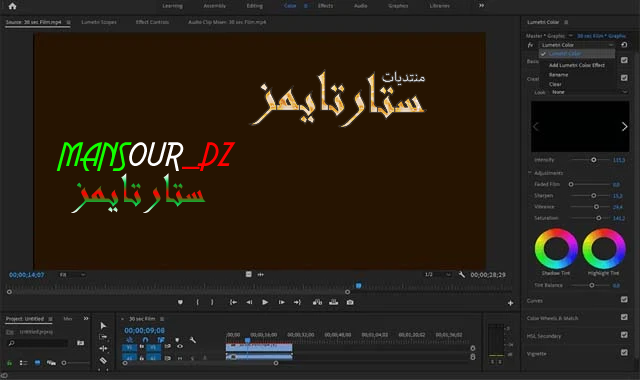Choose Clear in the Lumetri menu

click(x=555, y=84)
